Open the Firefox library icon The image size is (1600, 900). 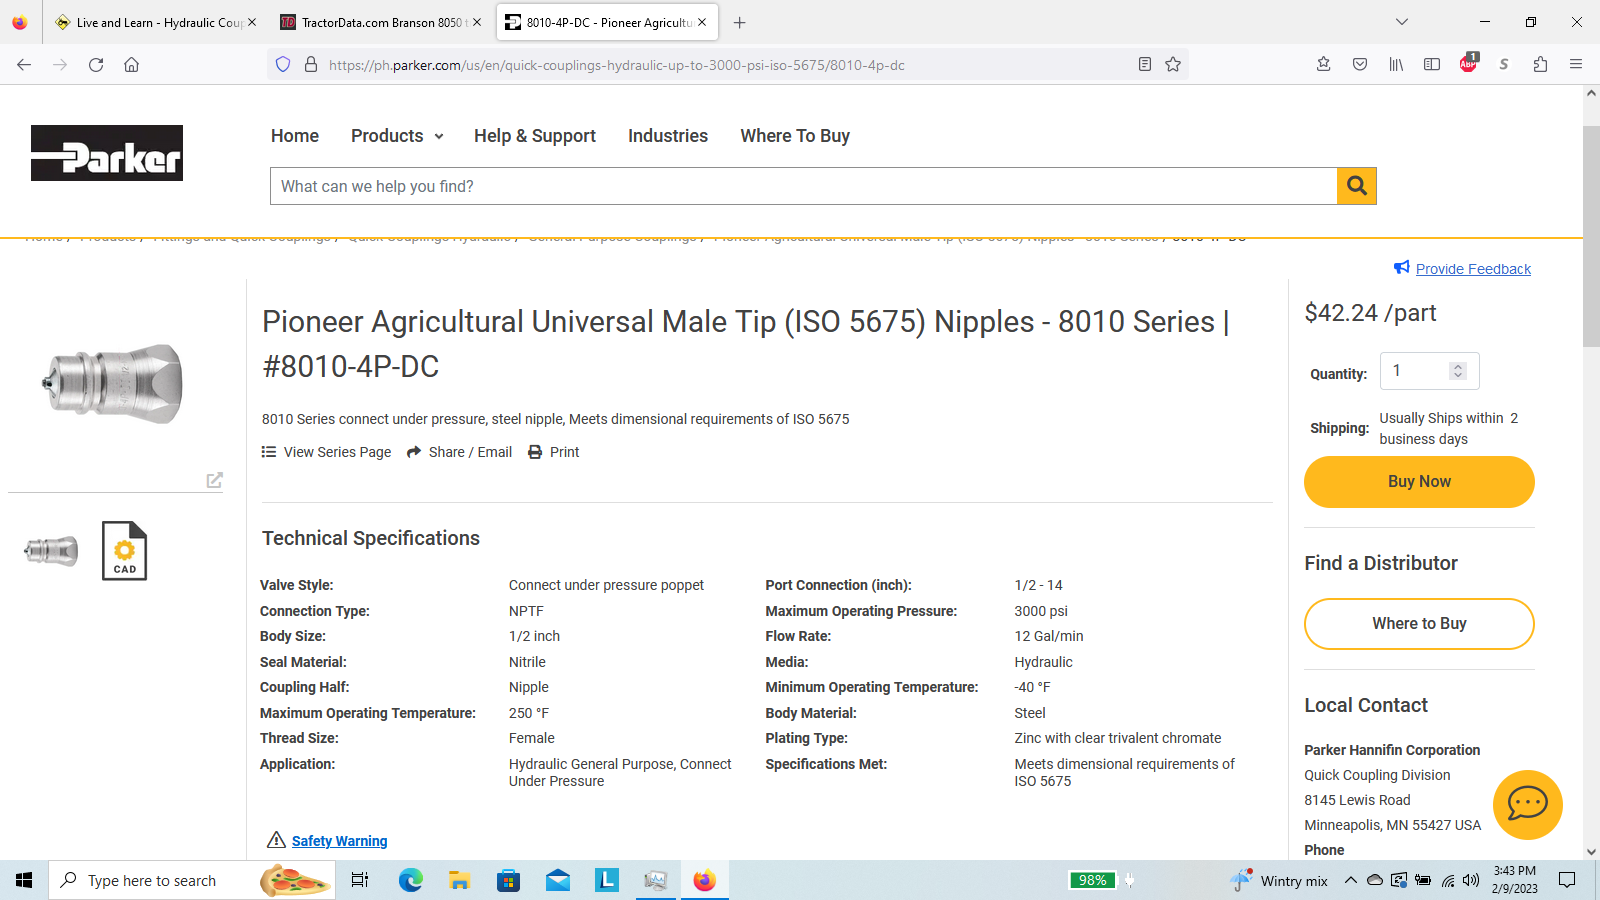[1396, 65]
